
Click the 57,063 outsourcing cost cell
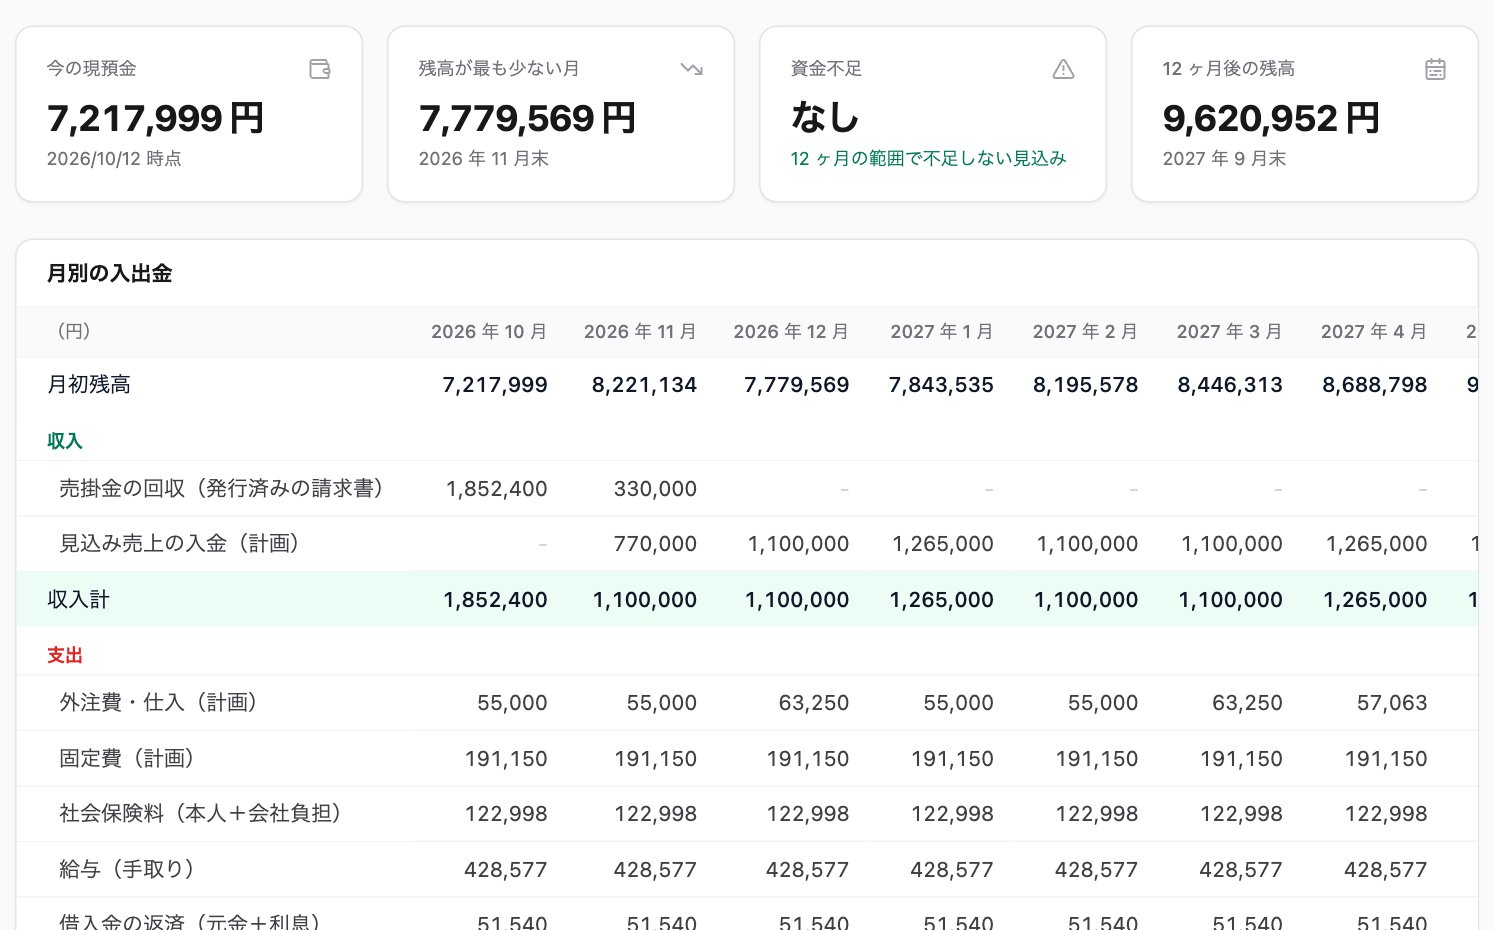(1392, 703)
